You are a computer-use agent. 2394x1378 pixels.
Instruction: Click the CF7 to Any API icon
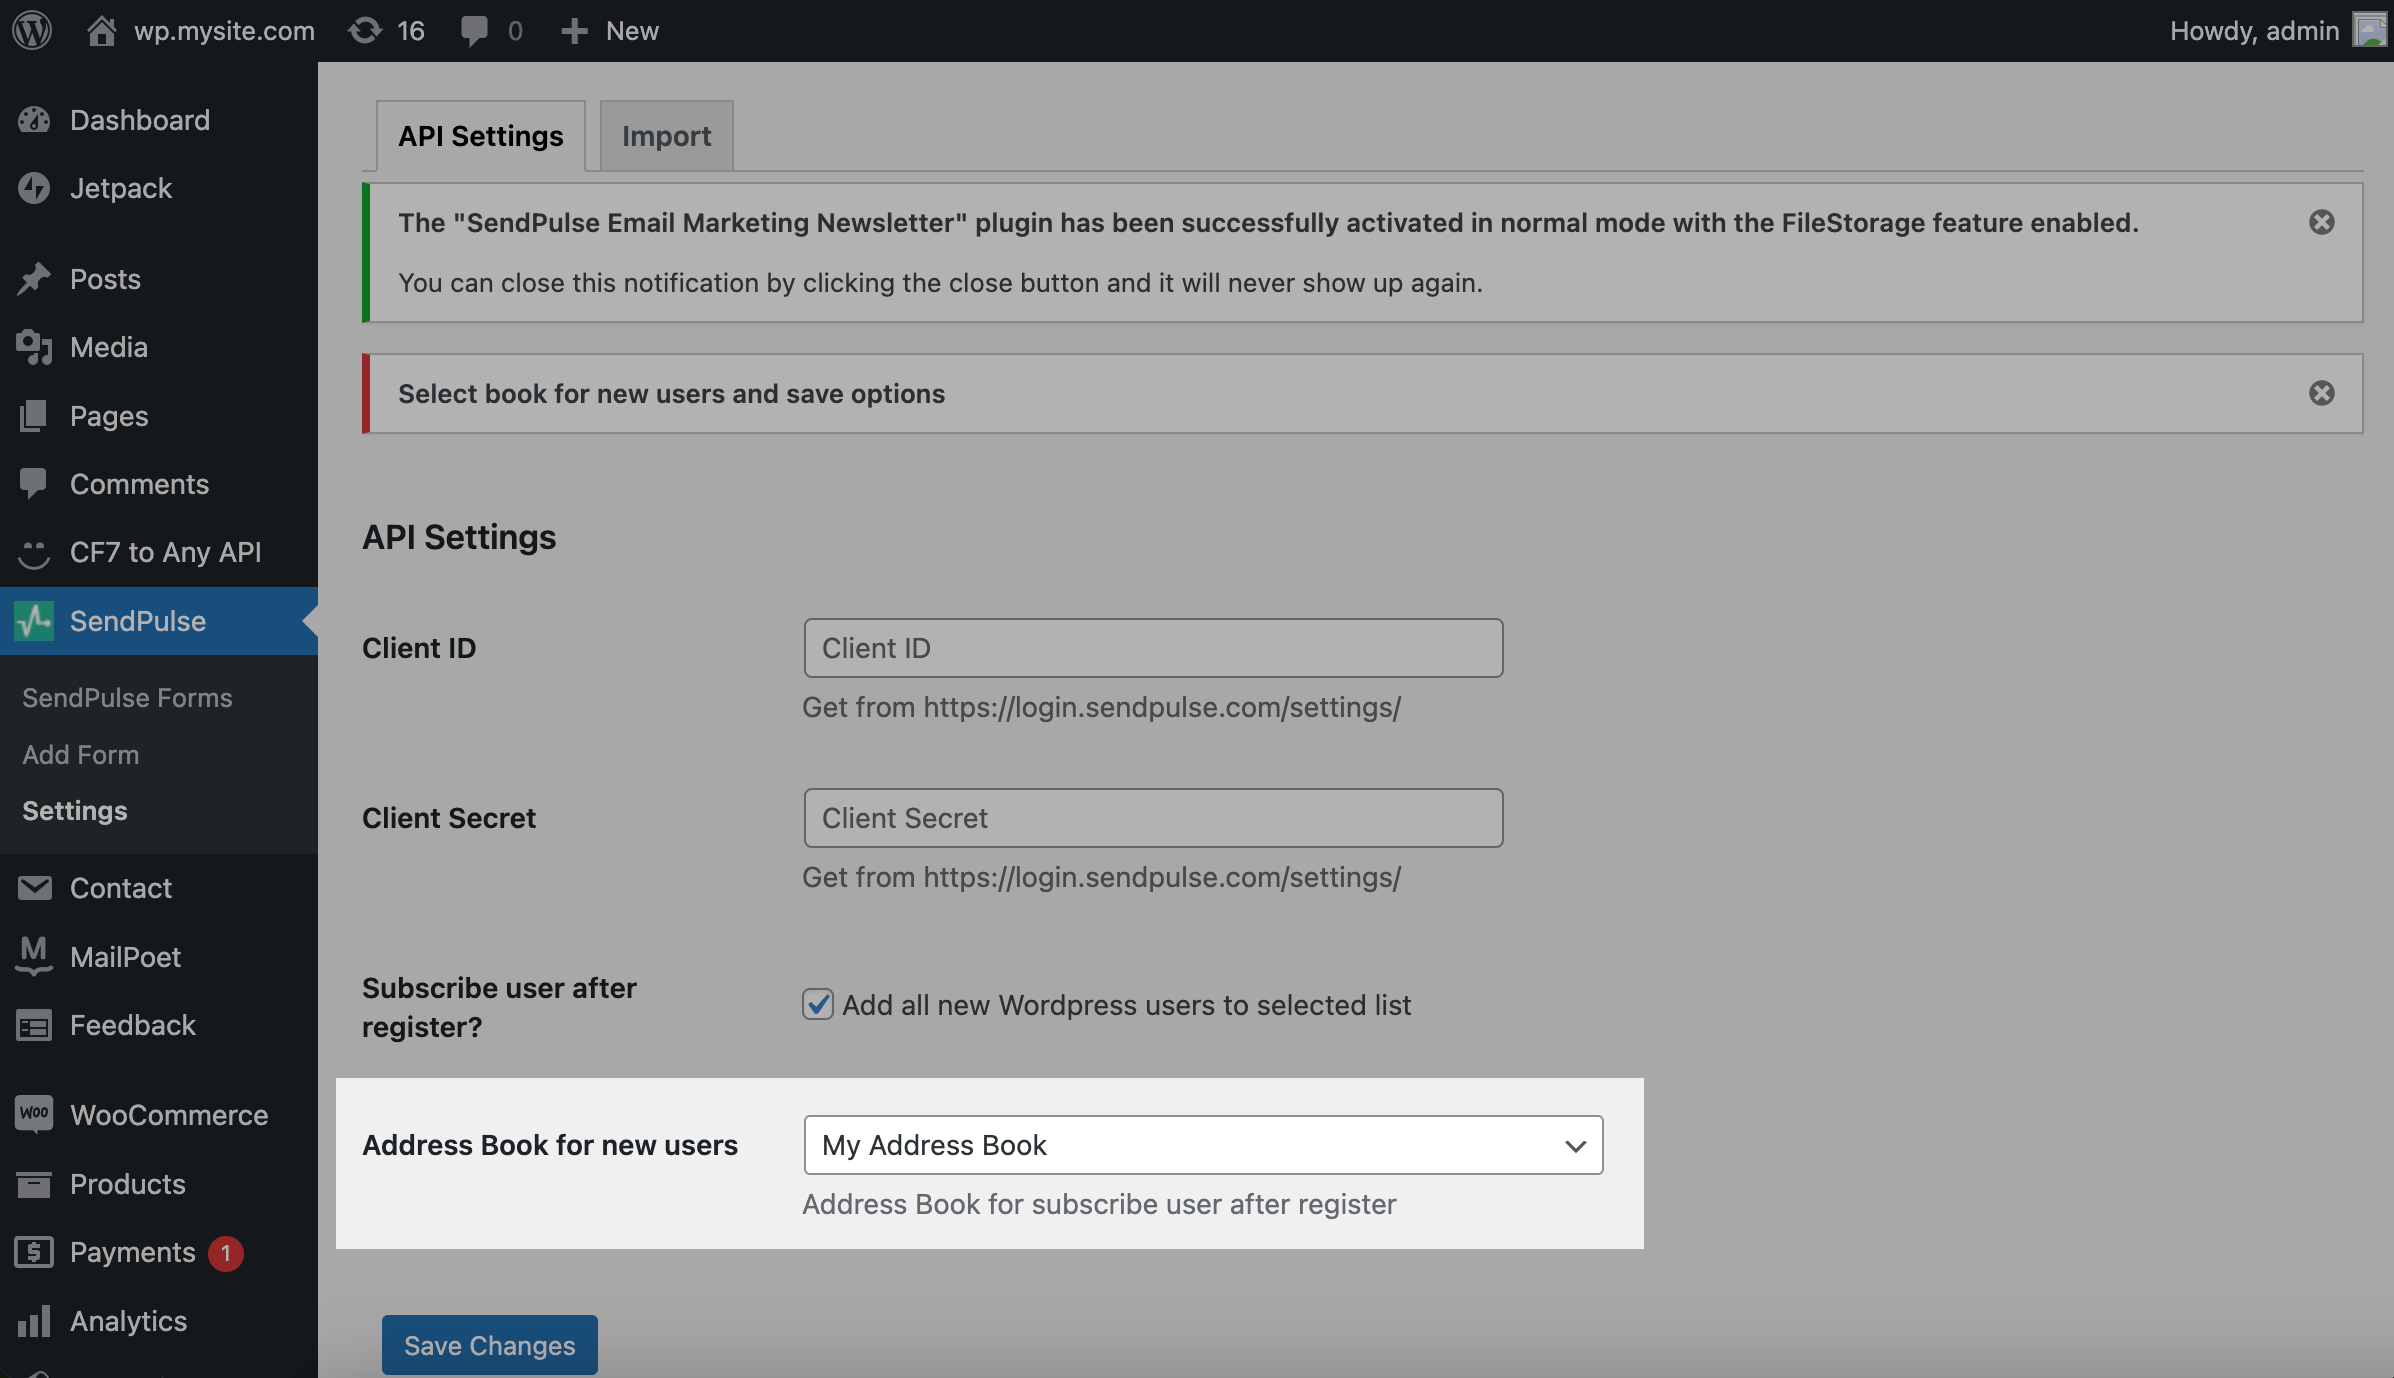coord(34,552)
